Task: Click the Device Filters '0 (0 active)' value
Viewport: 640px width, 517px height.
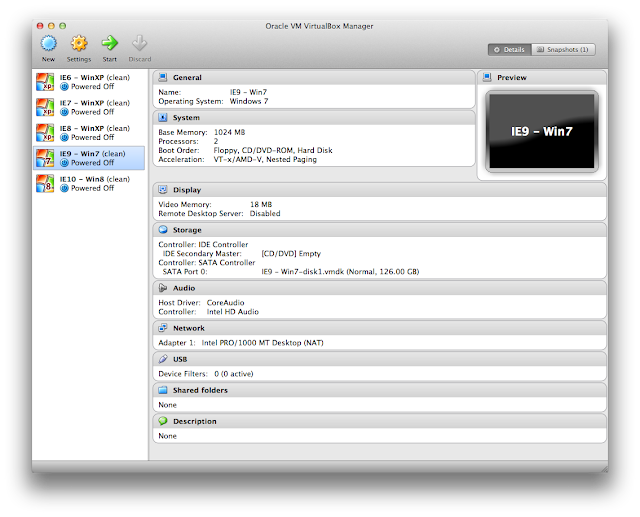Action: [x=233, y=374]
